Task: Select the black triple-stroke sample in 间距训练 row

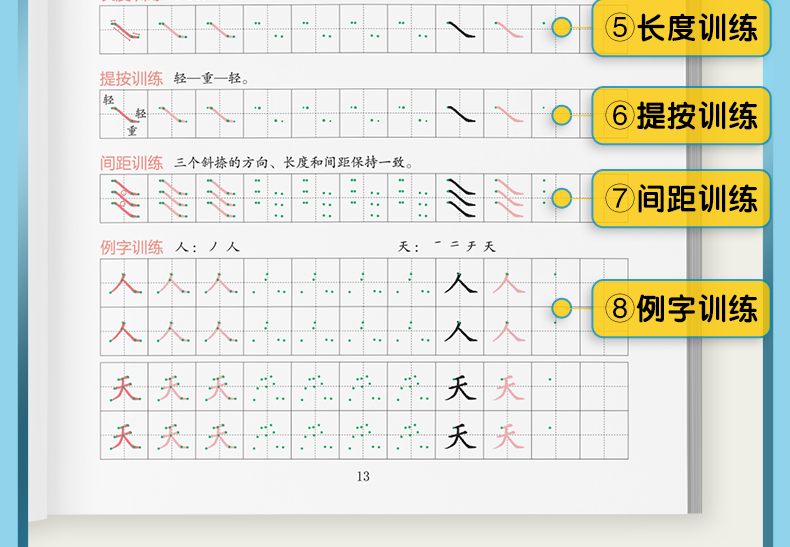Action: tap(460, 197)
